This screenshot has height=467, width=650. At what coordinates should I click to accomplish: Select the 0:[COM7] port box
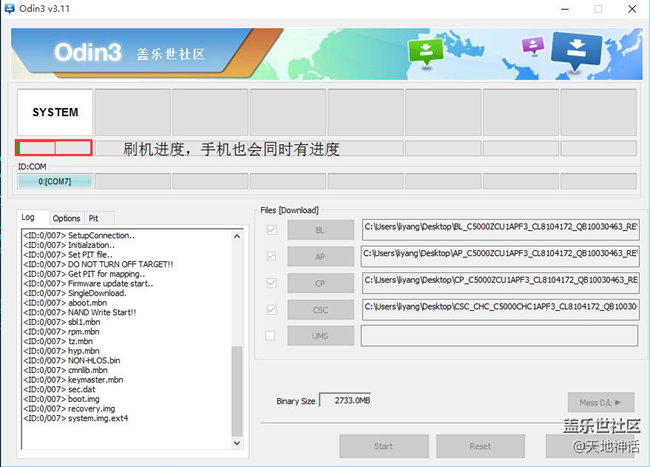(54, 181)
